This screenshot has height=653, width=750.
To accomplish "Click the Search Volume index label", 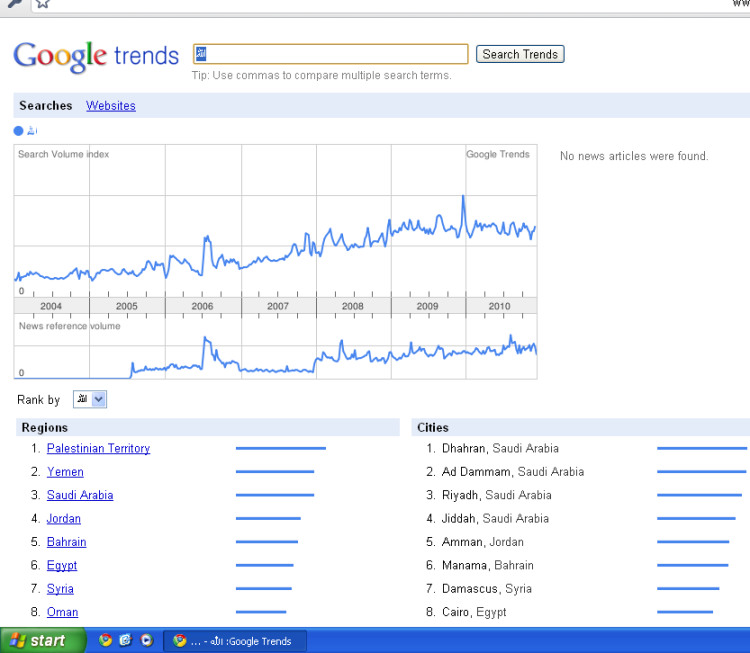I will tap(64, 154).
